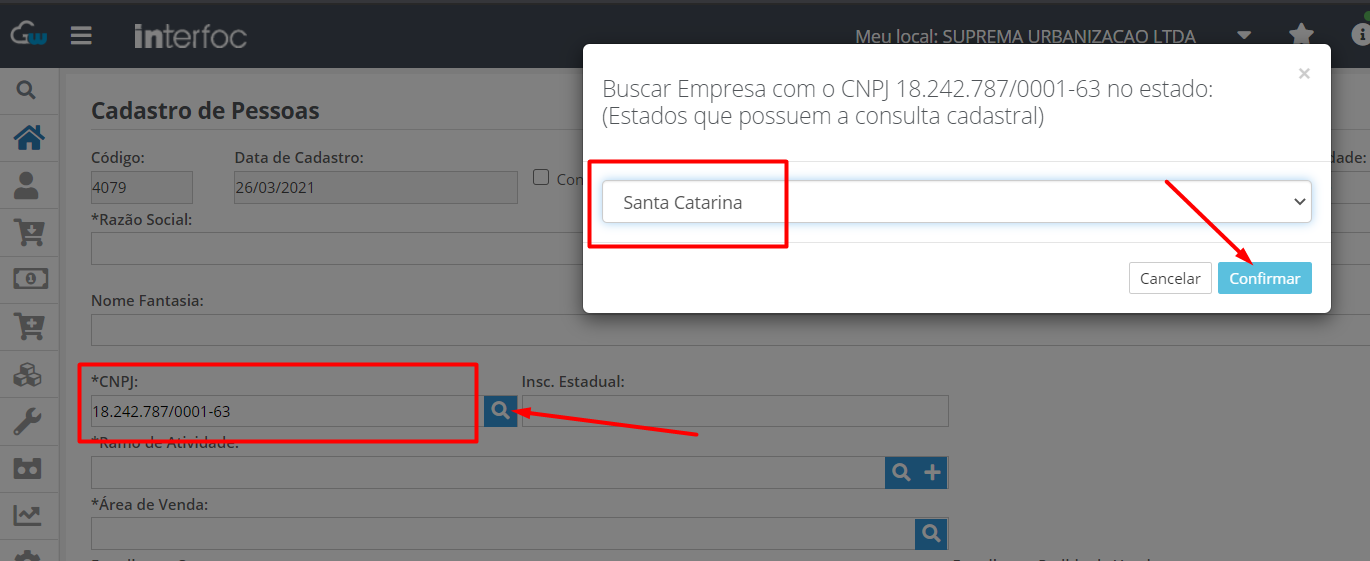Expand the Meu local dropdown arrow
Viewport: 1370px width, 561px height.
1244,35
